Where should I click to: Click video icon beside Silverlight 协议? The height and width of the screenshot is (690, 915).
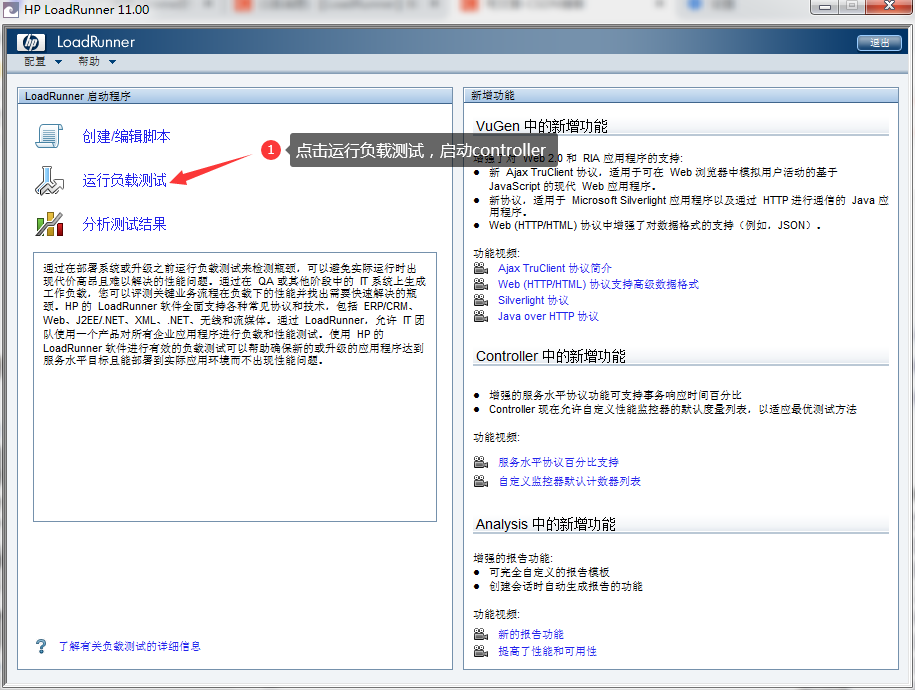click(481, 300)
